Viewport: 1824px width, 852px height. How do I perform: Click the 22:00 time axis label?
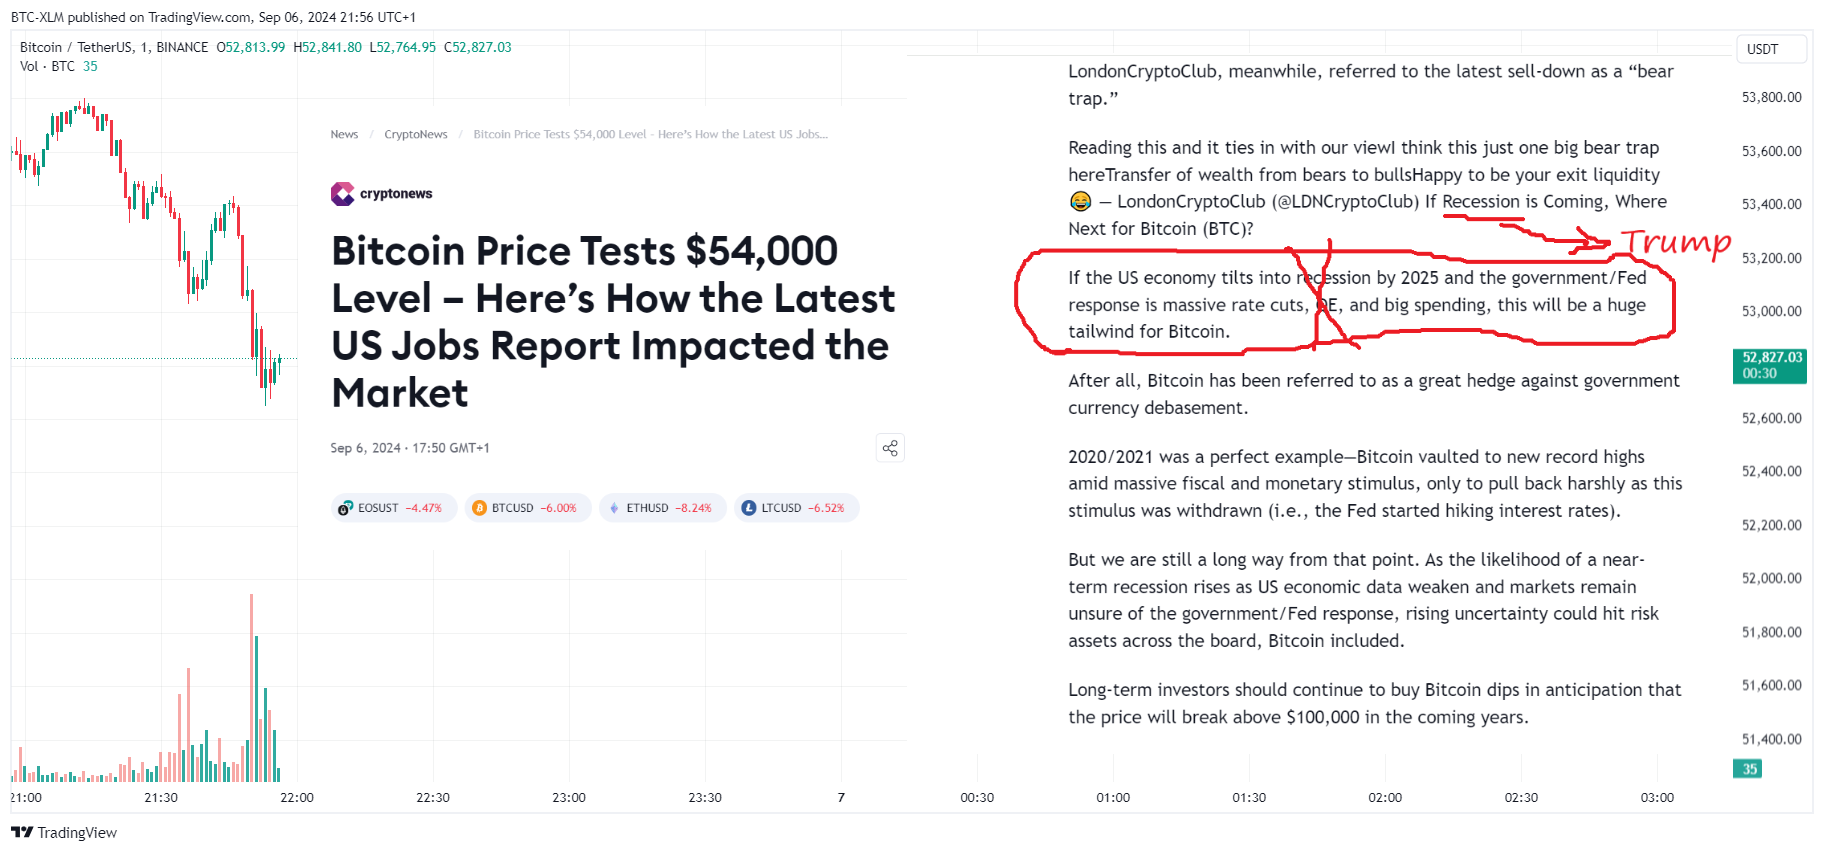point(297,797)
